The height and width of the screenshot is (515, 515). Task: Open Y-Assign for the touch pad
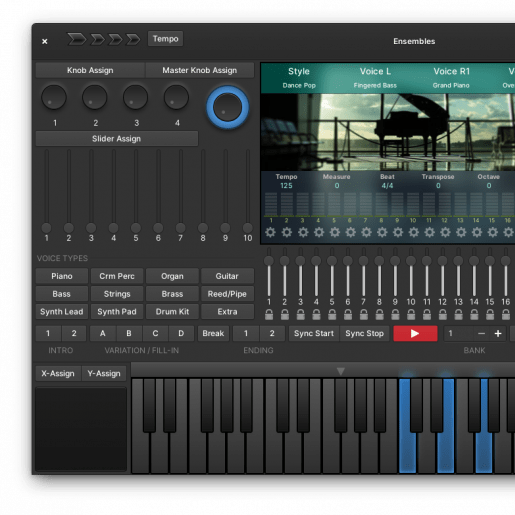(104, 373)
